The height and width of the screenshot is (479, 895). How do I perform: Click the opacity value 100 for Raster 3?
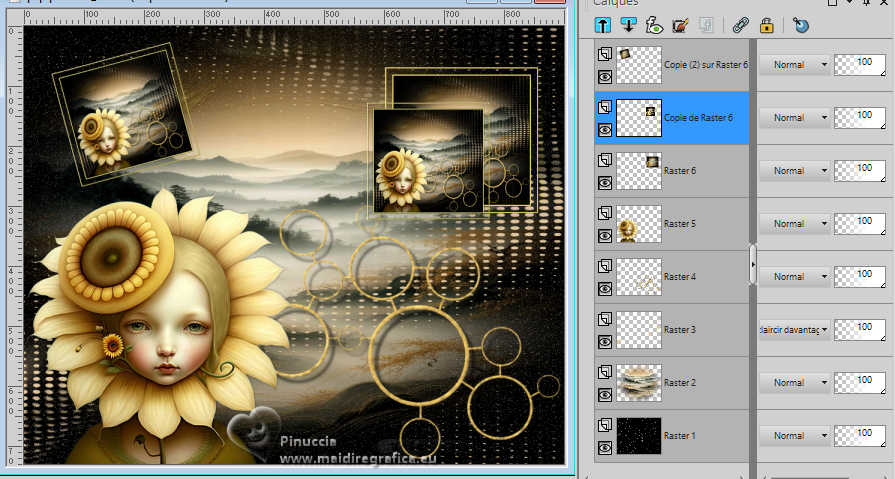click(x=864, y=327)
